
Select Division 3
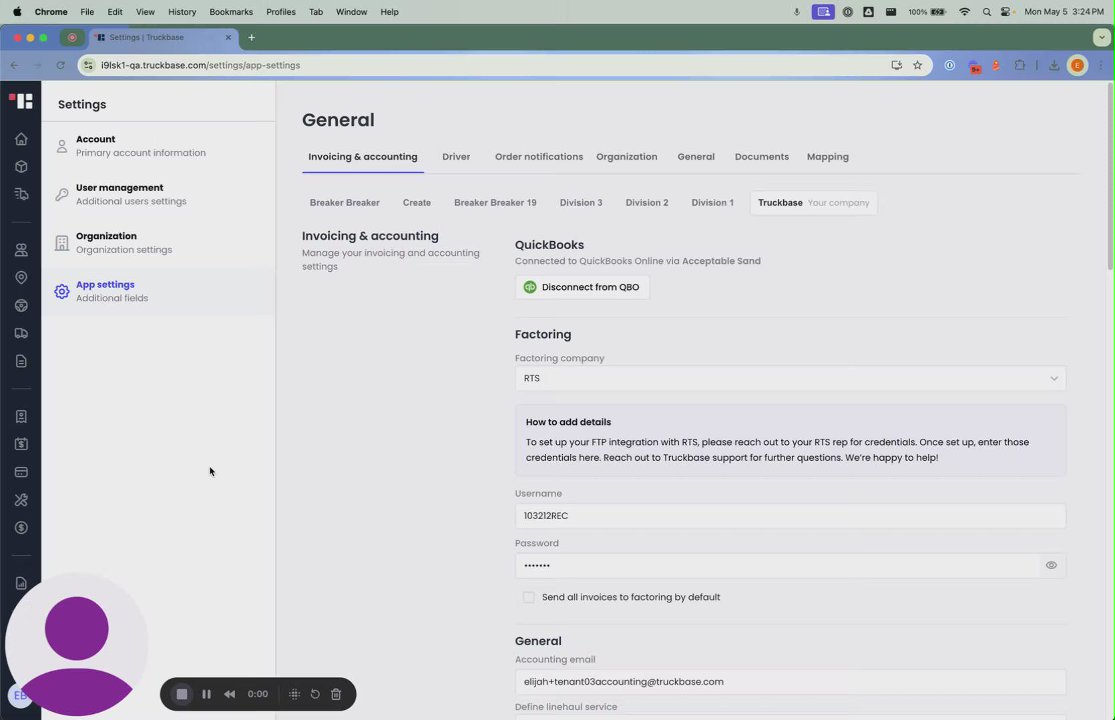pyautogui.click(x=581, y=203)
